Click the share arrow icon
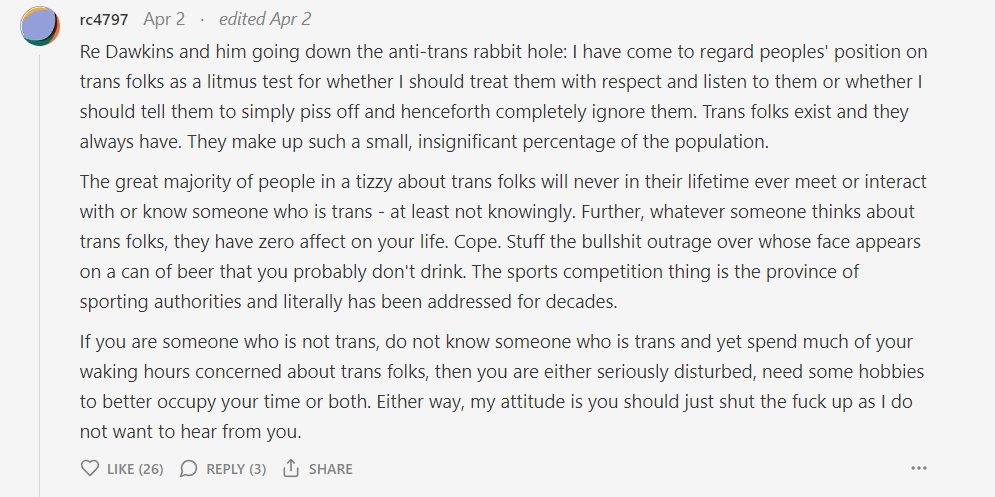 coord(291,468)
